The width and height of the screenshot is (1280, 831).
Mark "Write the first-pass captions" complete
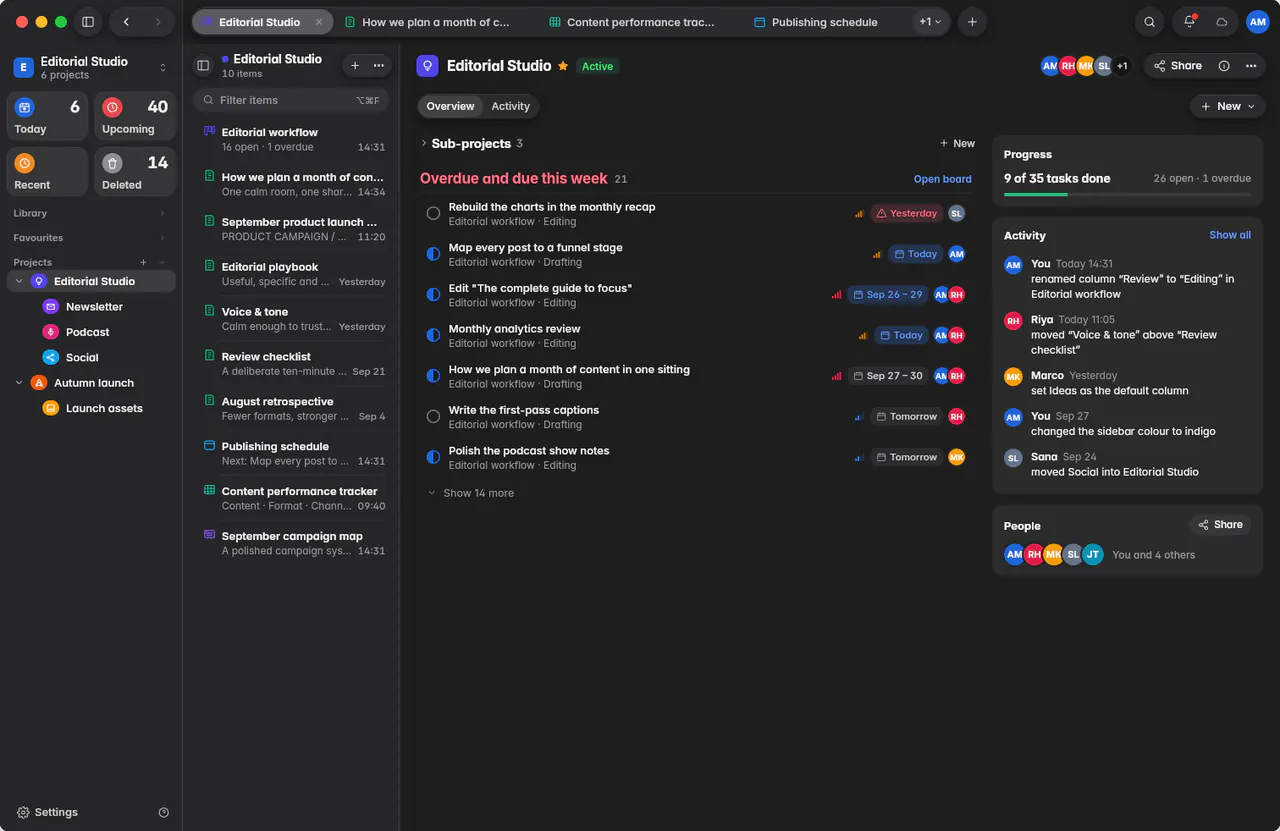click(x=433, y=417)
